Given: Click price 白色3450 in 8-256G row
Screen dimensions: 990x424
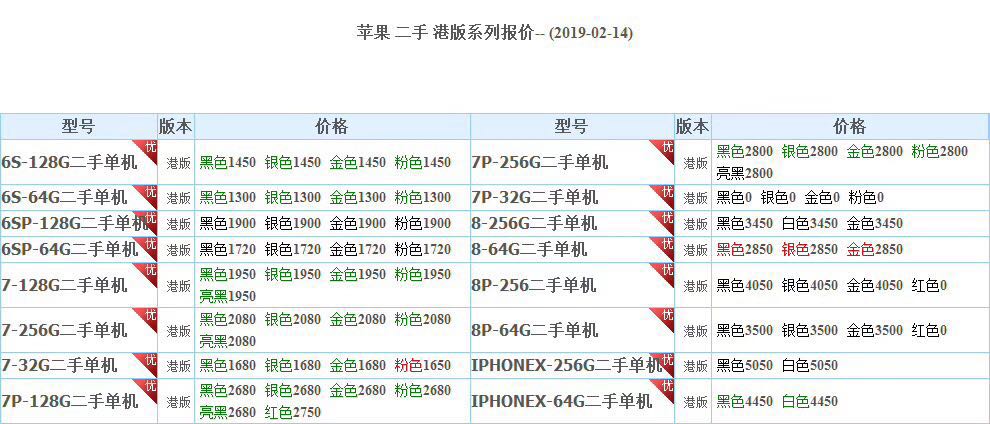Looking at the screenshot, I should 810,223.
